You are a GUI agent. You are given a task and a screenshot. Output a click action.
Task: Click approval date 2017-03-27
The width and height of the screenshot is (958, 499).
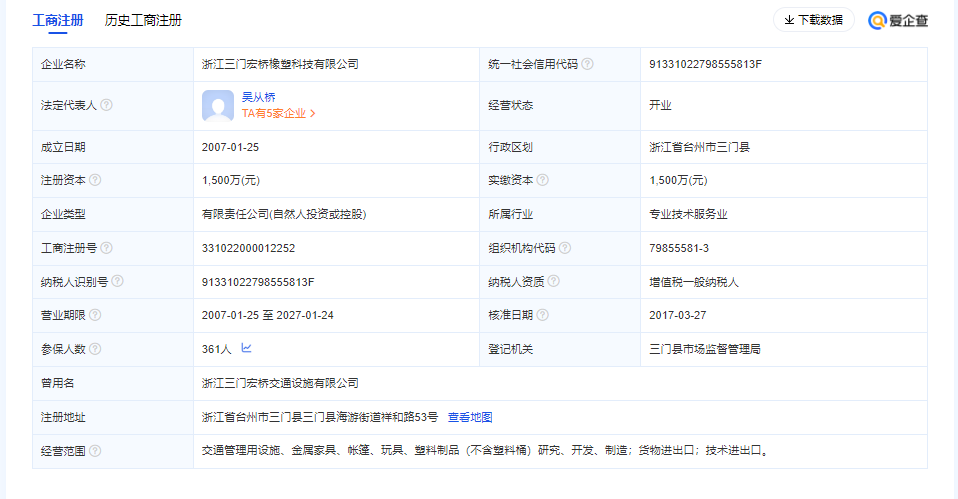678,315
